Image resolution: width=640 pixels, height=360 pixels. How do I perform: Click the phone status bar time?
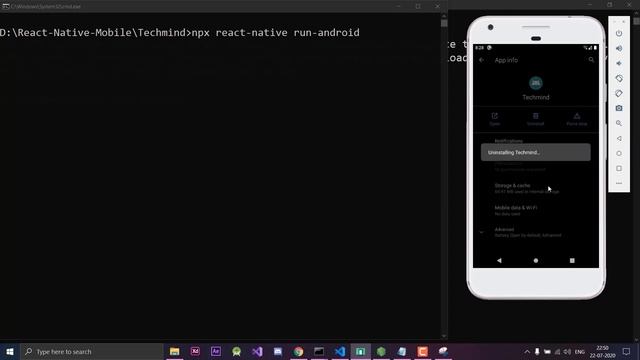479,48
